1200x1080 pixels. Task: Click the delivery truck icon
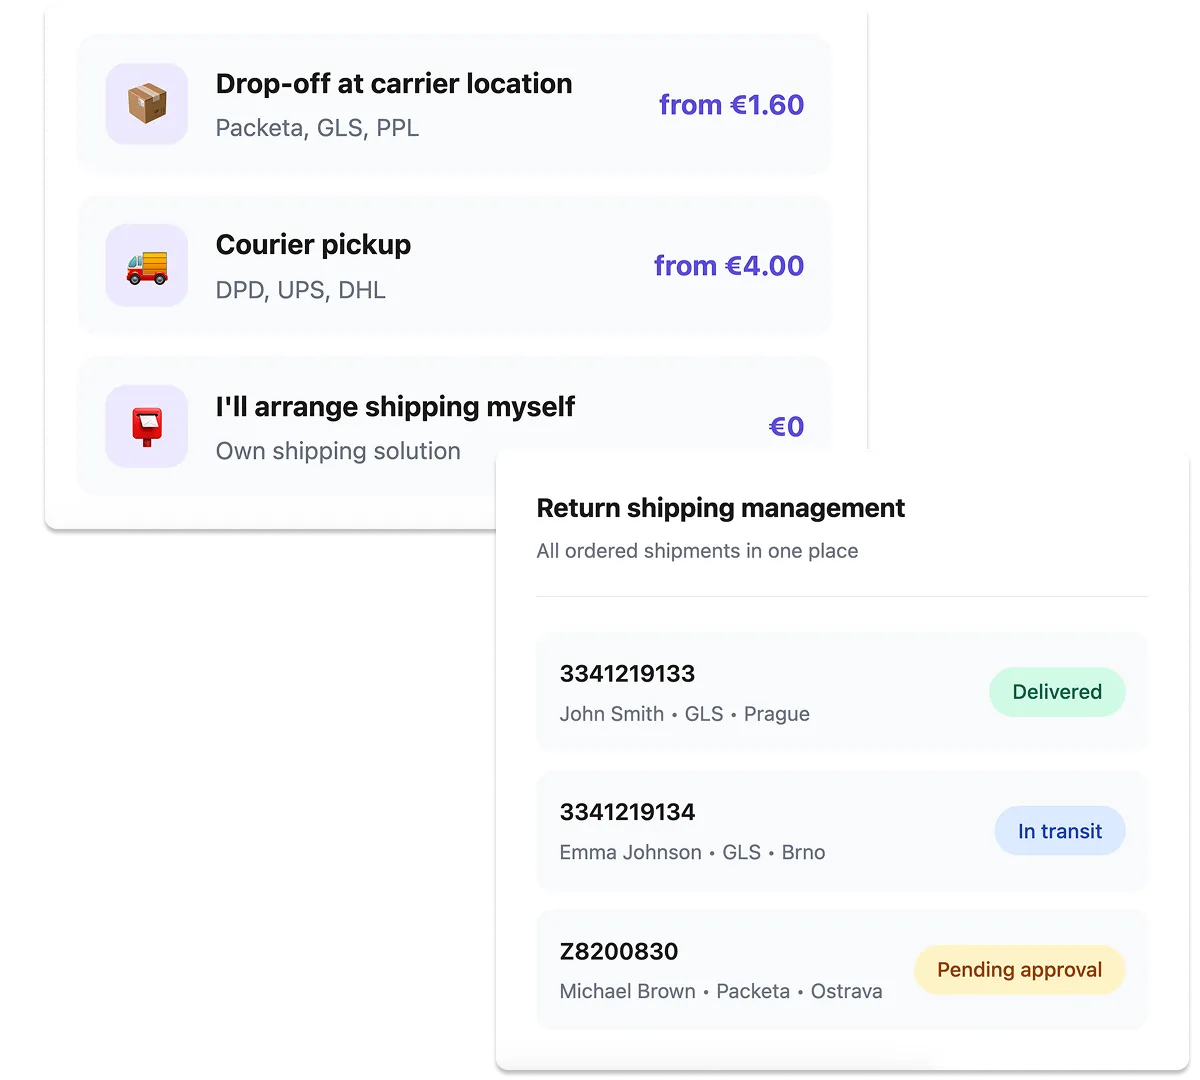pos(147,266)
